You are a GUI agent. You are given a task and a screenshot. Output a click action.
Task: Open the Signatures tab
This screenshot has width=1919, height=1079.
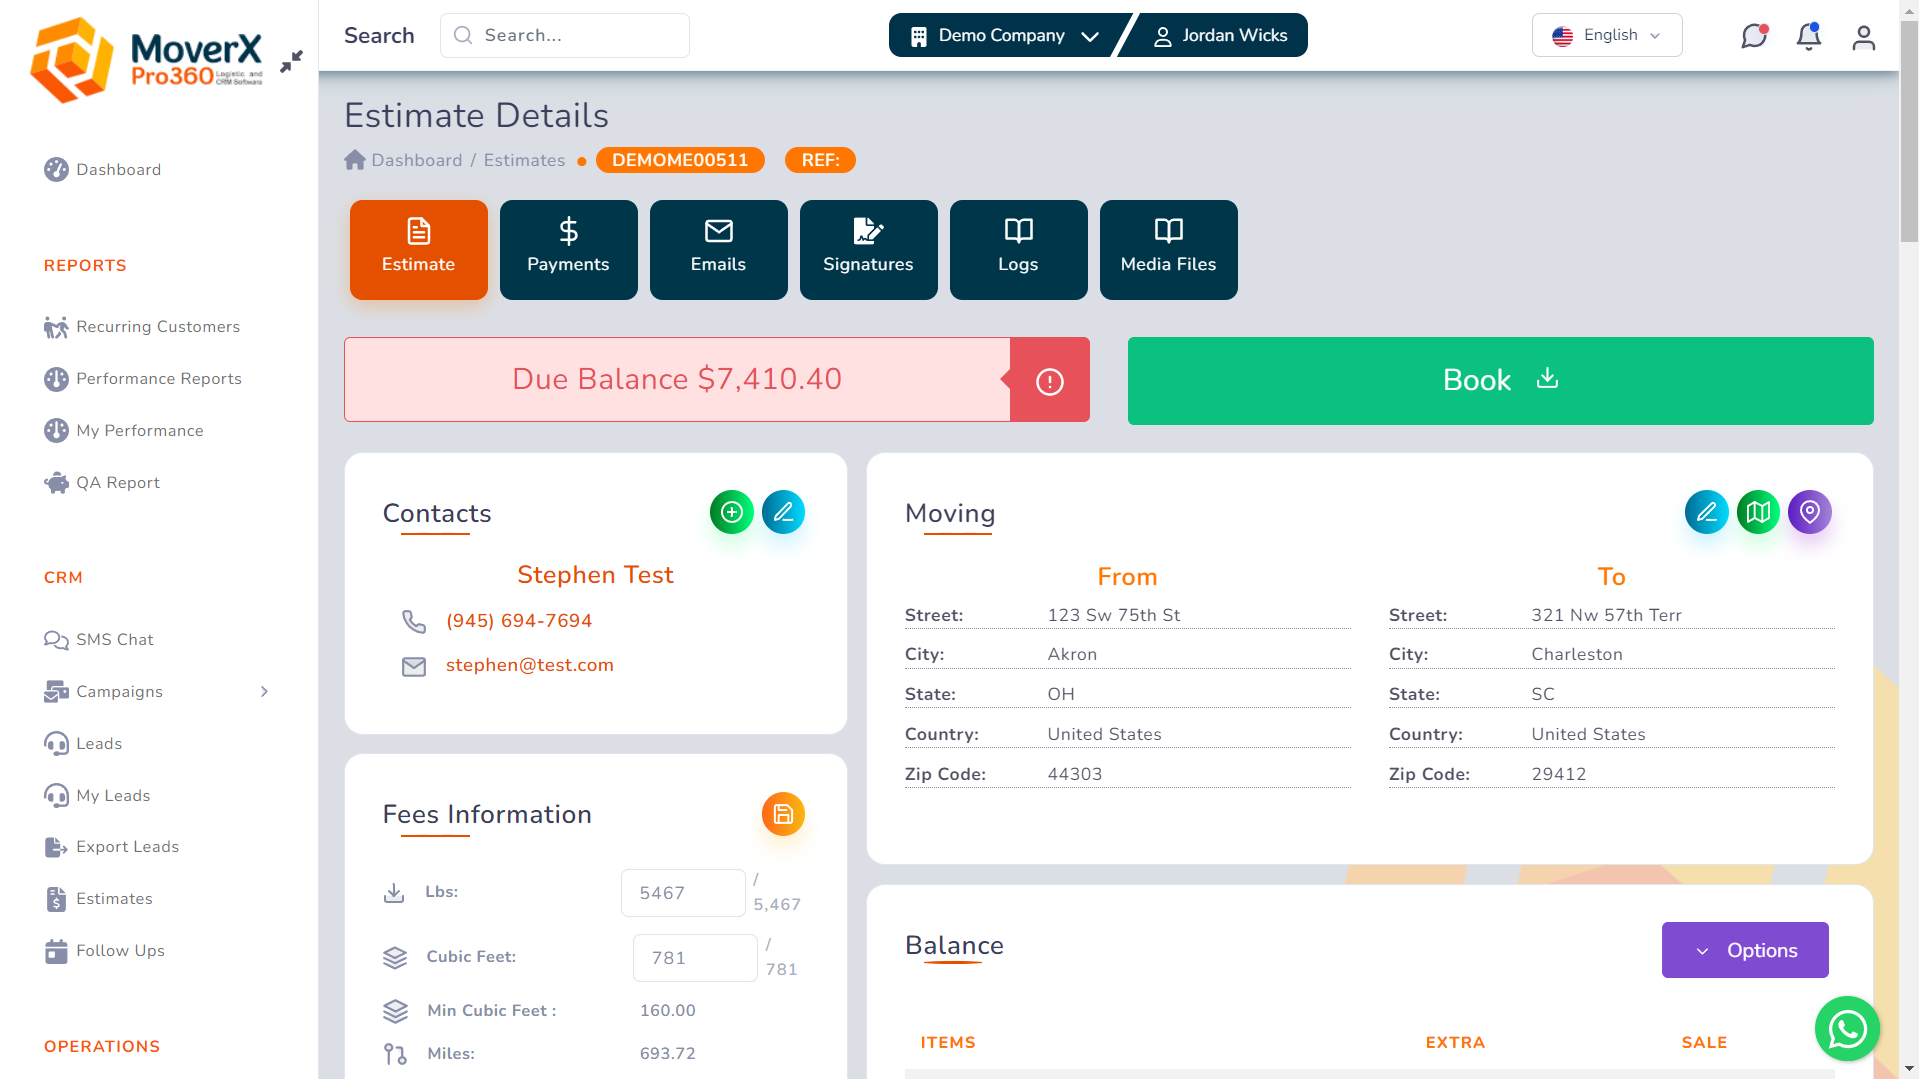[x=868, y=249]
